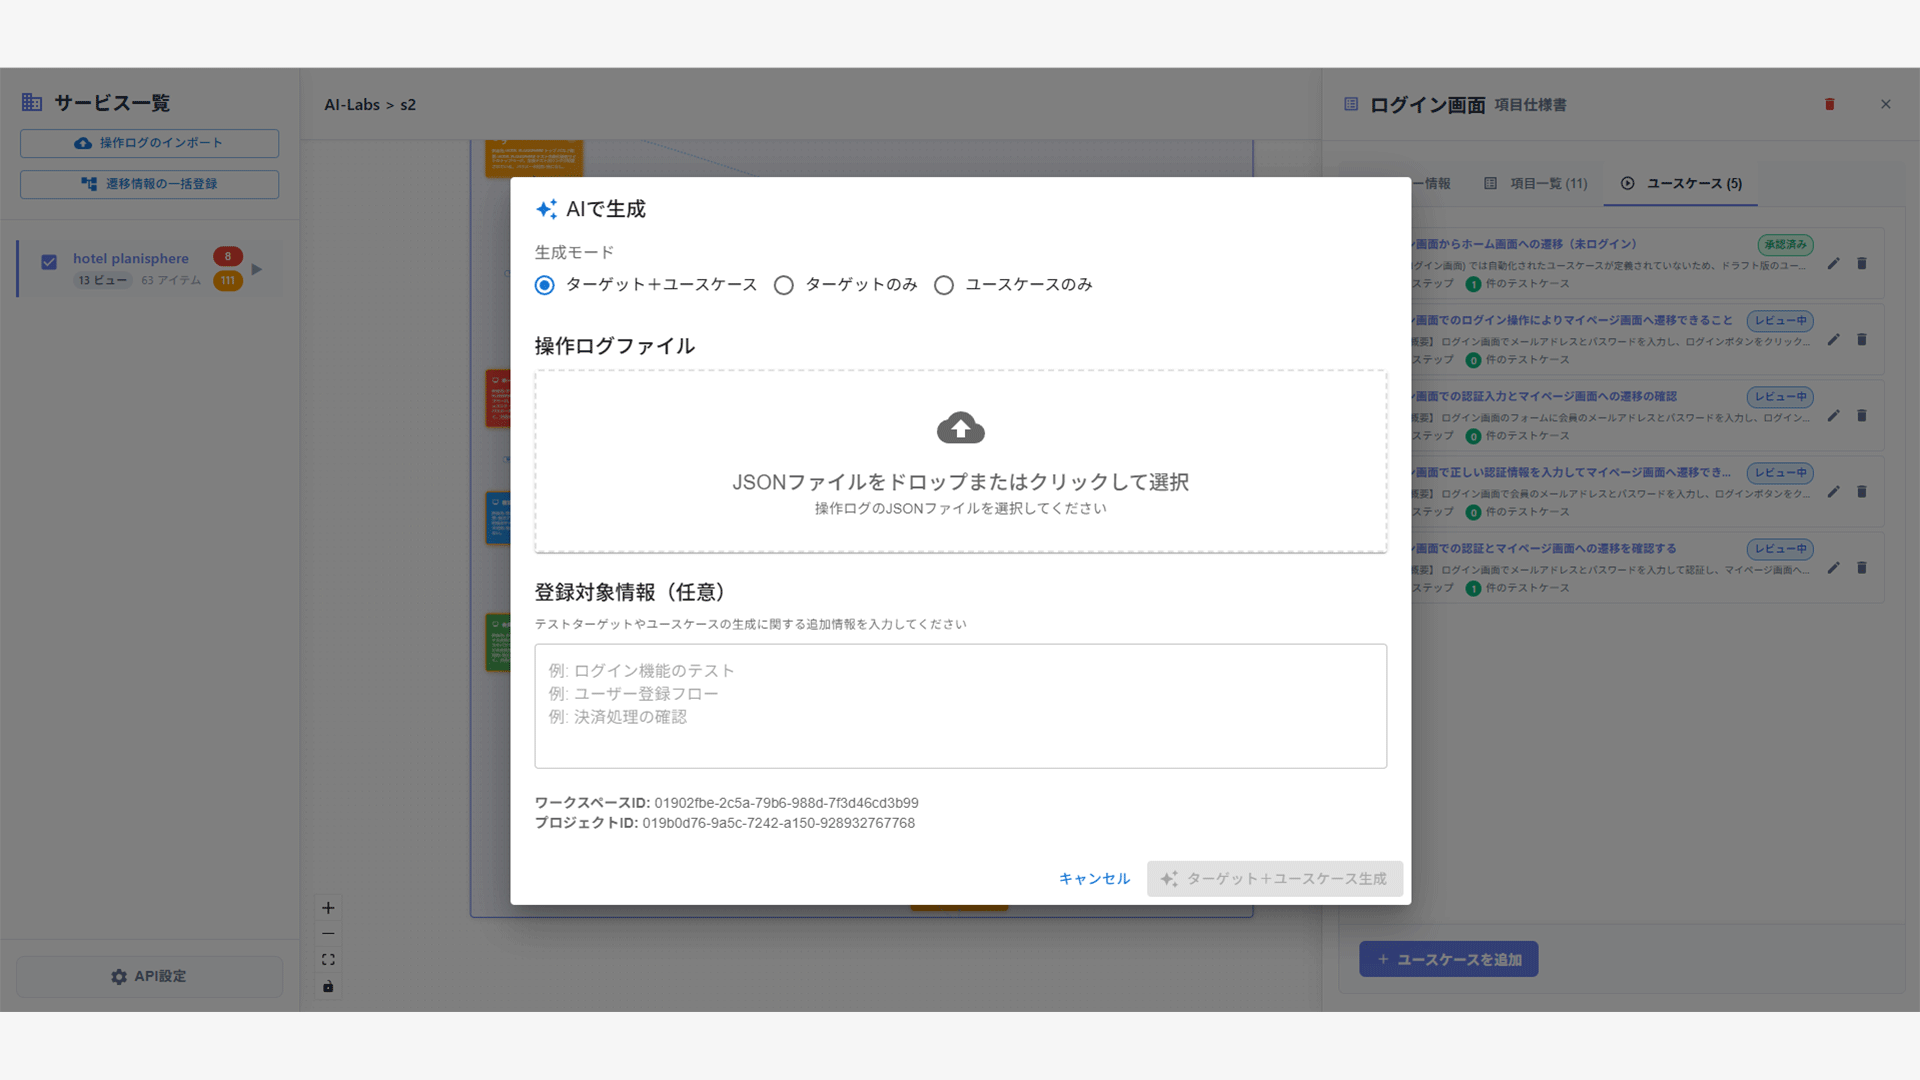This screenshot has height=1080, width=1920.
Task: Toggle the hotel planisphere checkbox
Action: click(x=49, y=262)
